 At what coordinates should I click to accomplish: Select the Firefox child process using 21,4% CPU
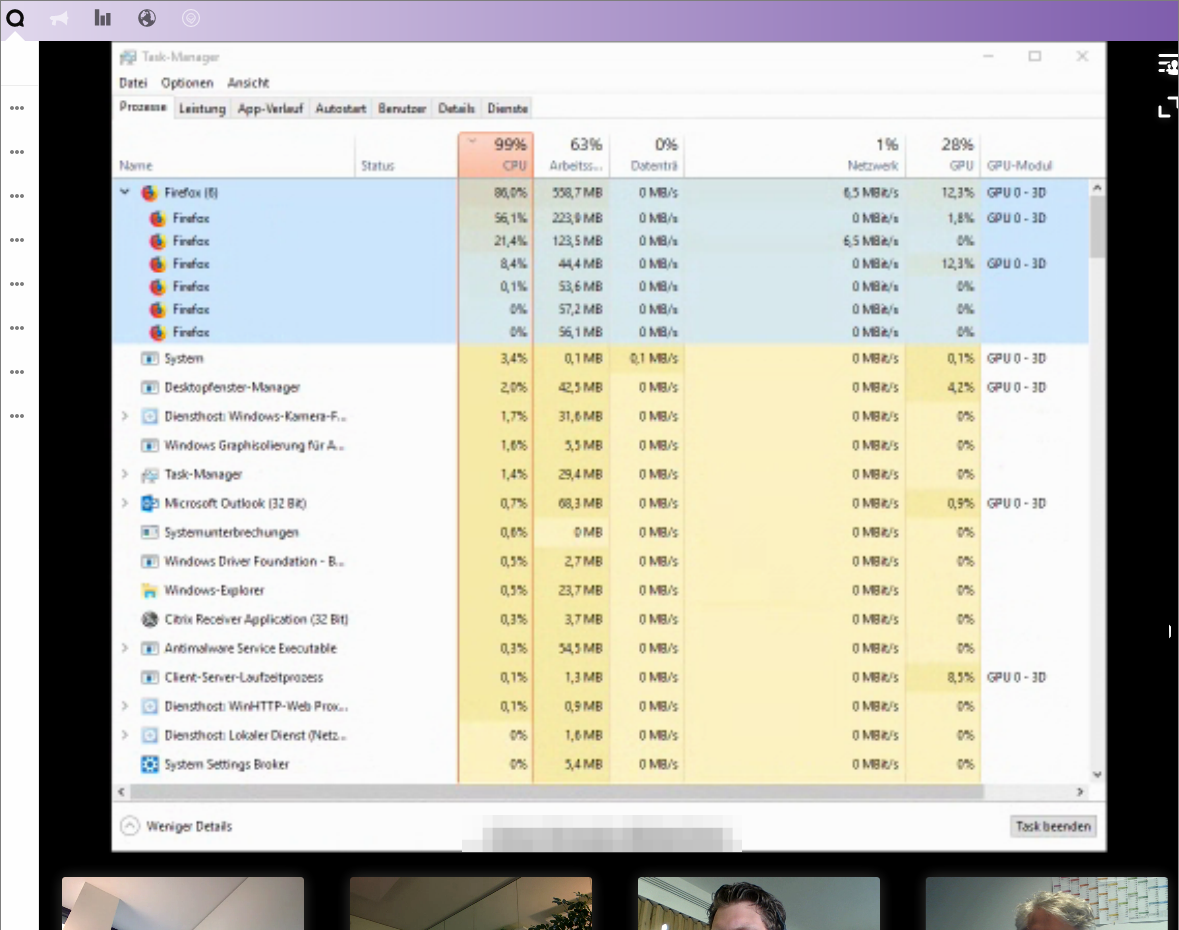click(x=600, y=241)
